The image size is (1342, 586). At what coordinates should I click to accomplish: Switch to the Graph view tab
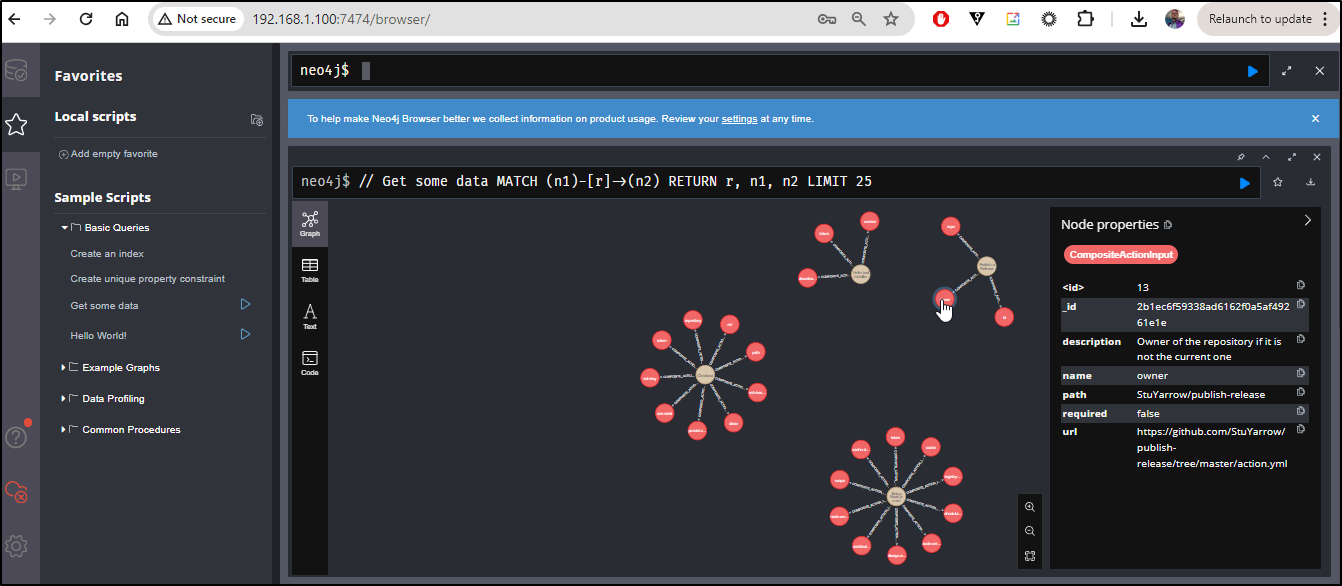310,223
